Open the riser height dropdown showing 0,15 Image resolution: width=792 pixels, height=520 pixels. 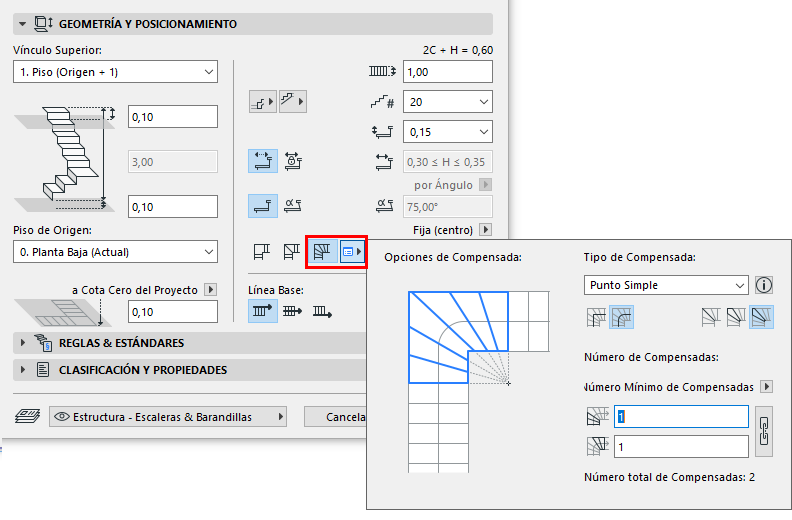448,132
